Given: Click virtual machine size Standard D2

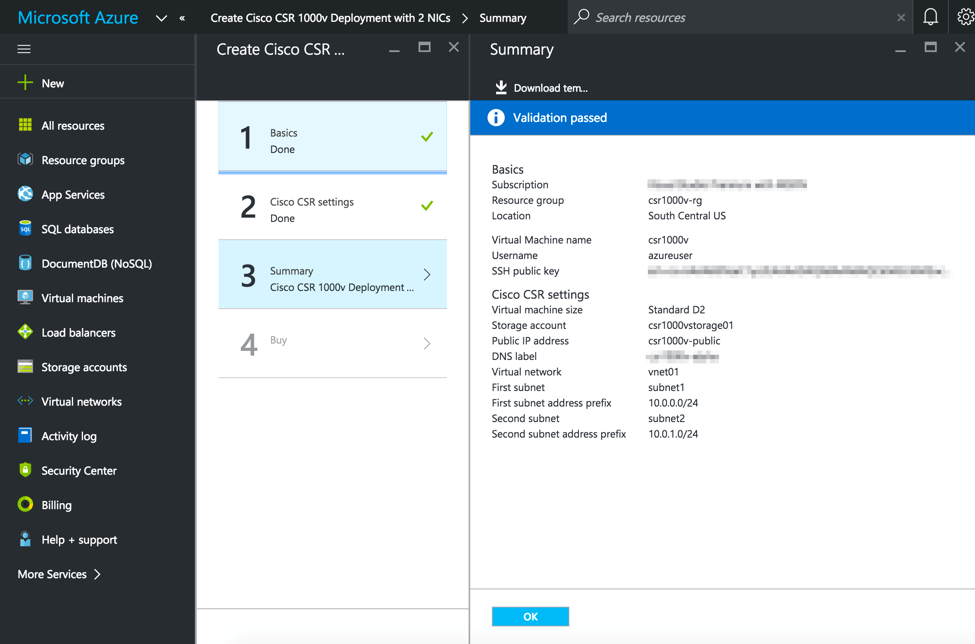Looking at the screenshot, I should pos(676,310).
